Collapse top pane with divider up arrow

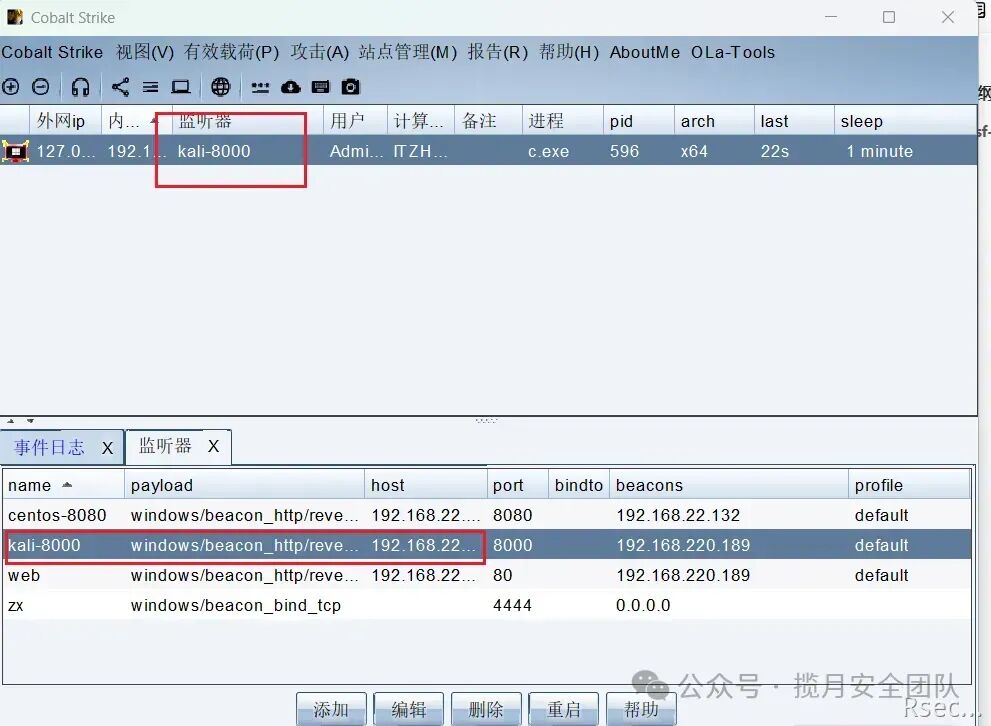(11, 420)
